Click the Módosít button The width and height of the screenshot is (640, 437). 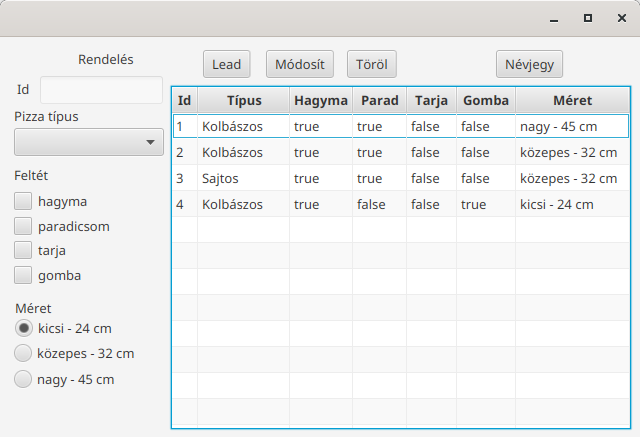point(300,64)
